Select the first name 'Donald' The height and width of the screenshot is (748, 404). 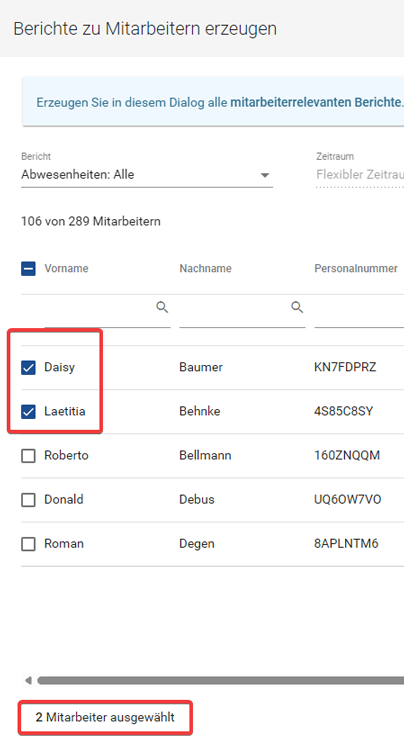pyautogui.click(x=64, y=499)
